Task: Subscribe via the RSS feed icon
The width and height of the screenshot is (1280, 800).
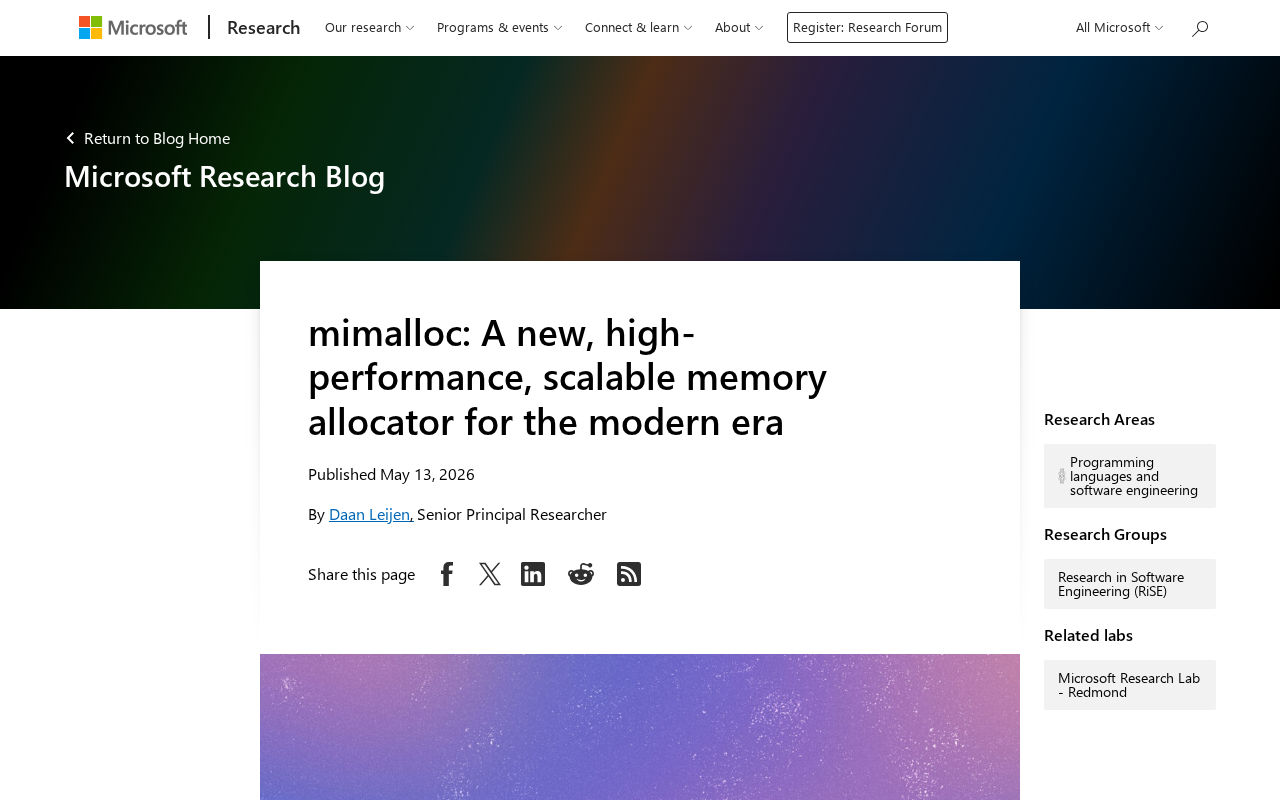Action: pos(629,574)
